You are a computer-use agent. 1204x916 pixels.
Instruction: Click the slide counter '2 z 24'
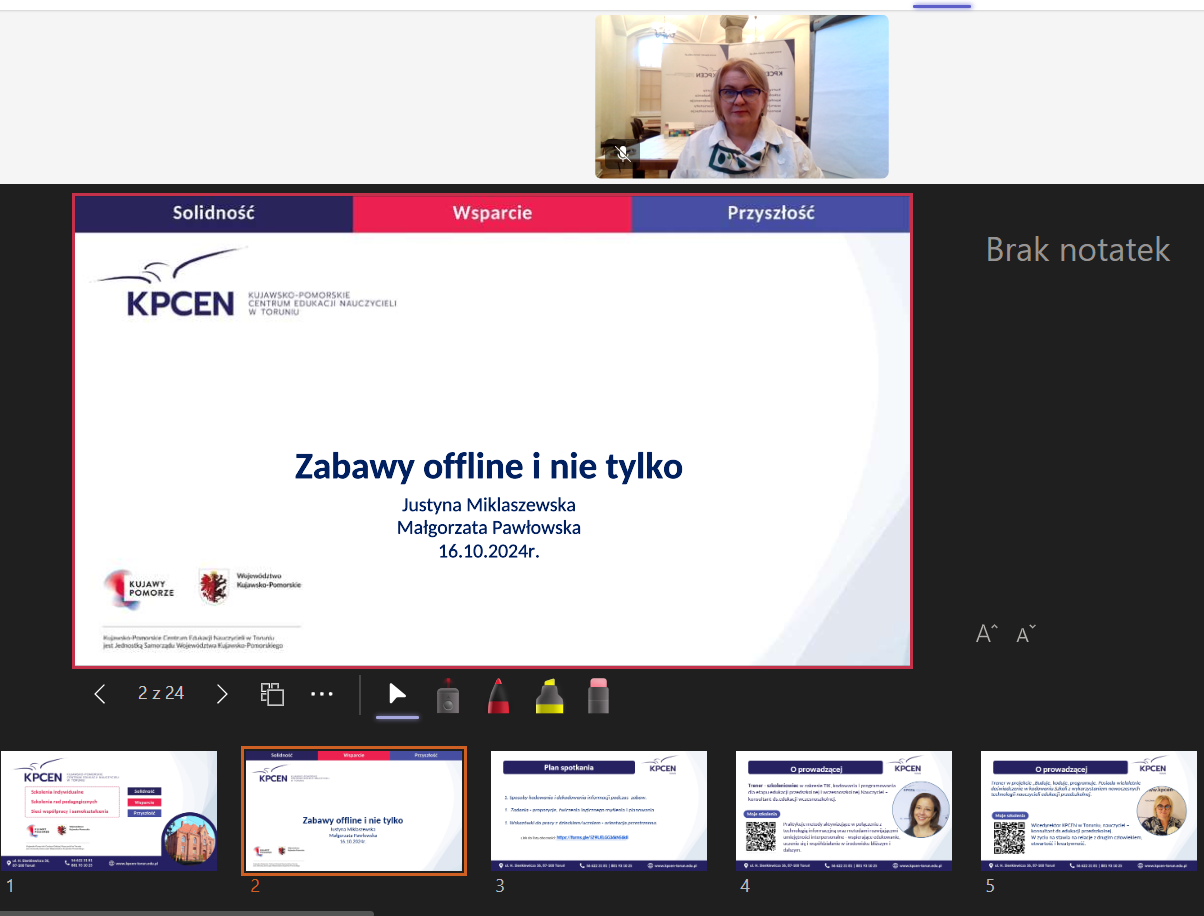[x=161, y=692]
